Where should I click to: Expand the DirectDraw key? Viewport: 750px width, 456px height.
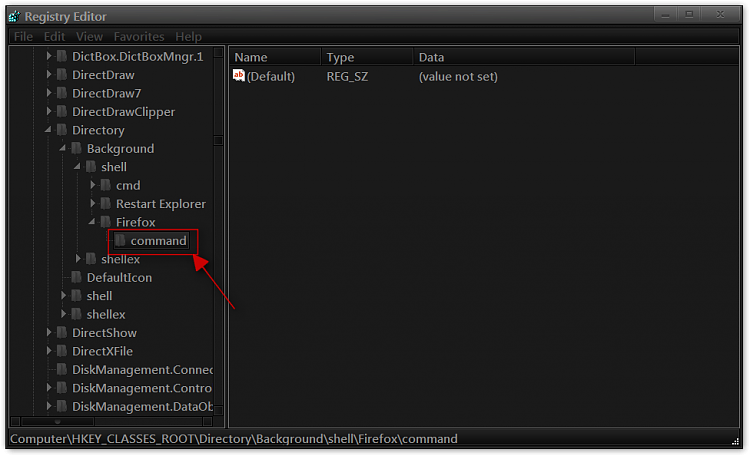coord(49,75)
